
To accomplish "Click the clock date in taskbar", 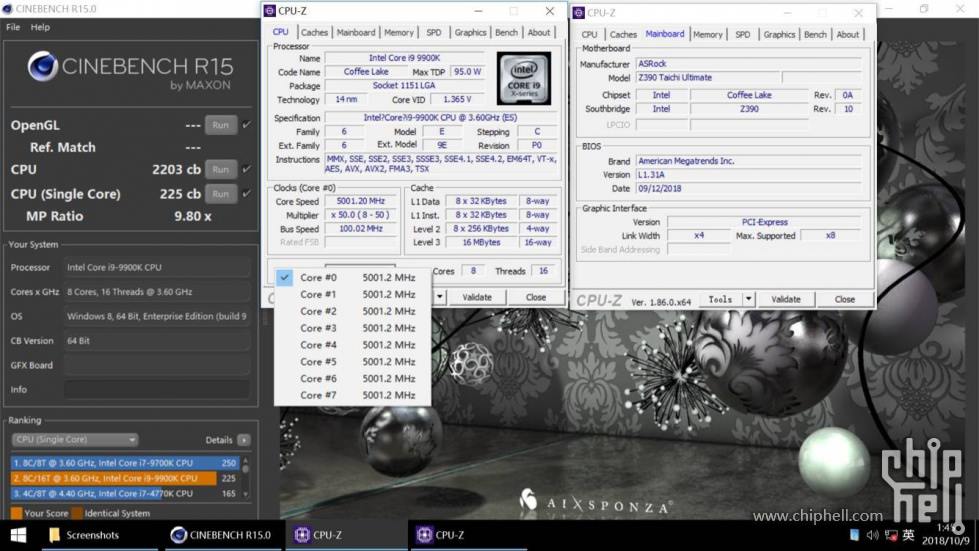I will (x=946, y=540).
